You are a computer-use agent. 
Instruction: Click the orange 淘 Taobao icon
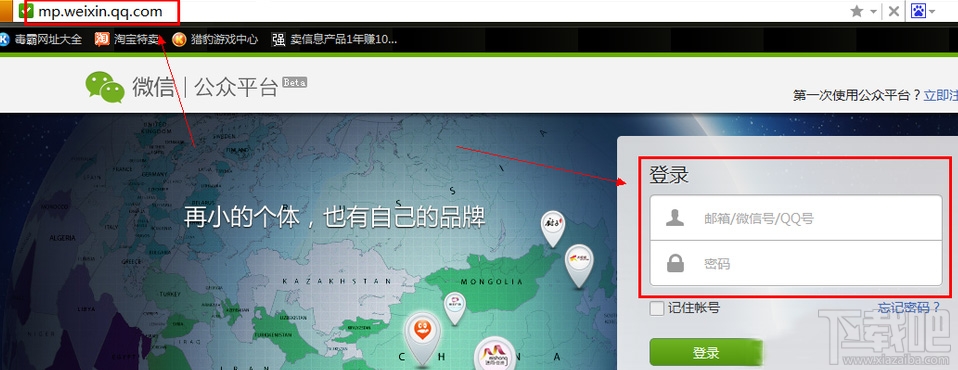[x=102, y=40]
